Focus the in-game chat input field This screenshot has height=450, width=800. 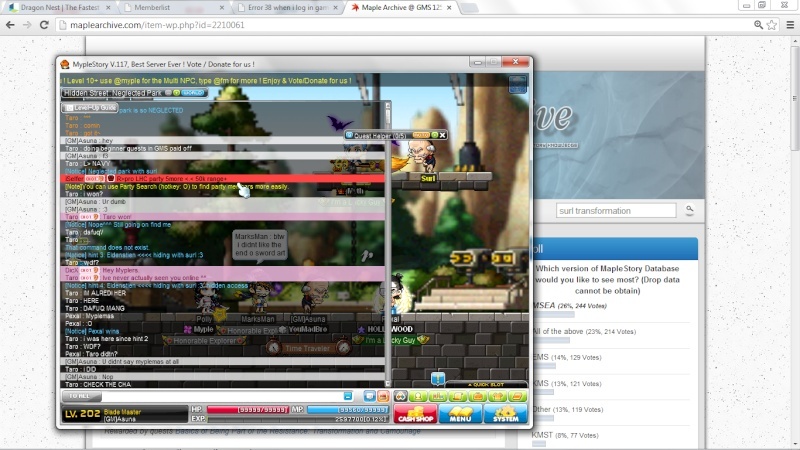point(222,396)
